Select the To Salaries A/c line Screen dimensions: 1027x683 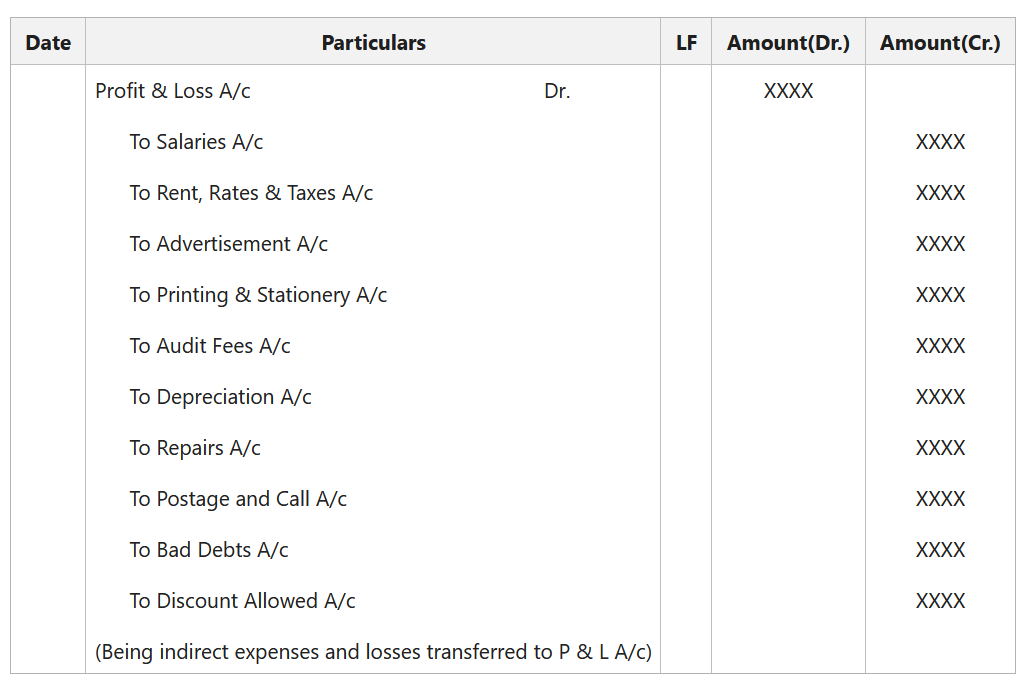coord(196,142)
